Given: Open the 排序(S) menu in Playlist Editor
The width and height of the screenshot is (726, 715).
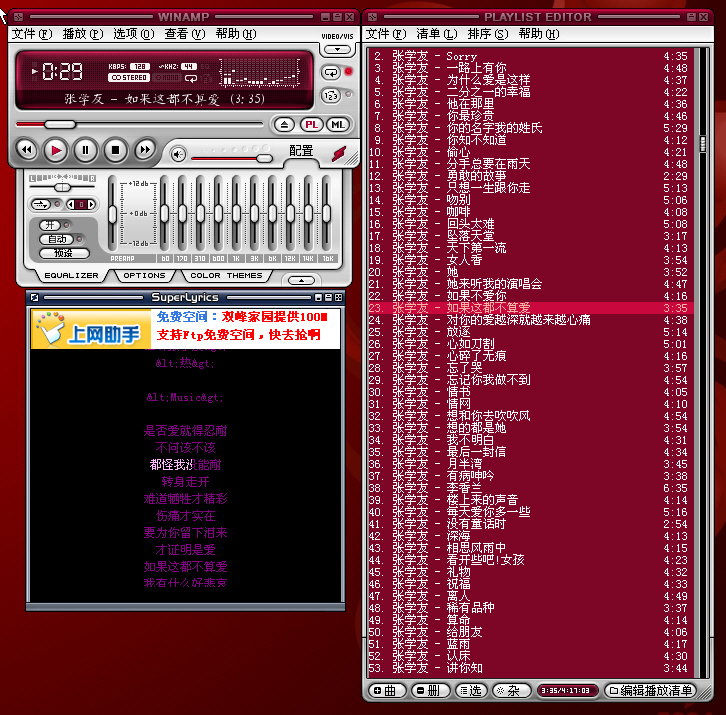Looking at the screenshot, I should [488, 34].
